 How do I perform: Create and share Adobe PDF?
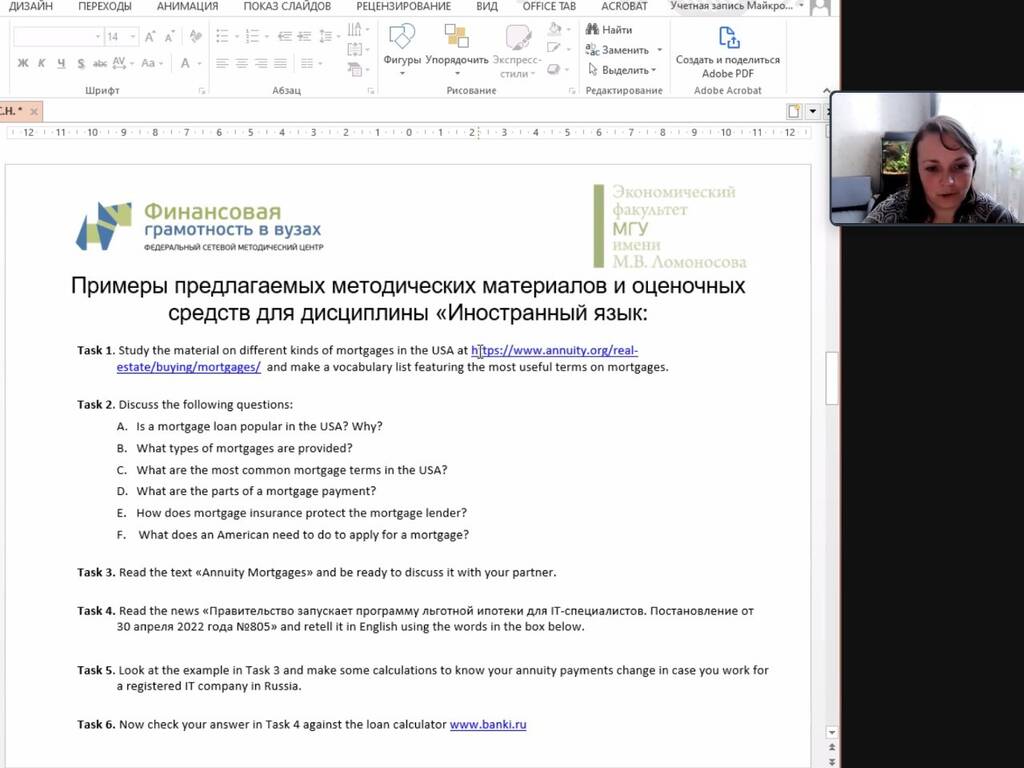(728, 52)
